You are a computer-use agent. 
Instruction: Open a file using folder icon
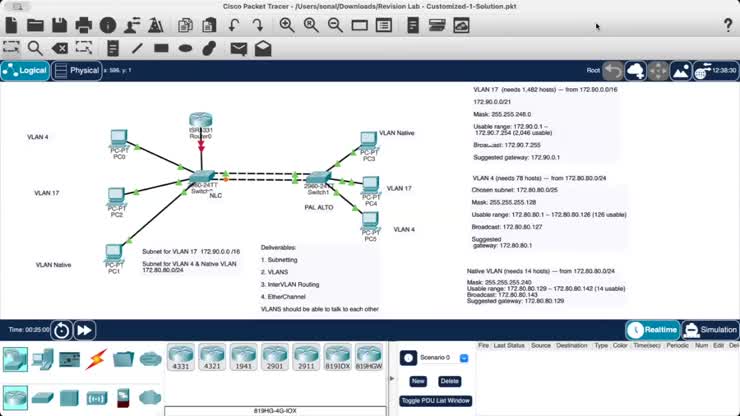click(35, 25)
